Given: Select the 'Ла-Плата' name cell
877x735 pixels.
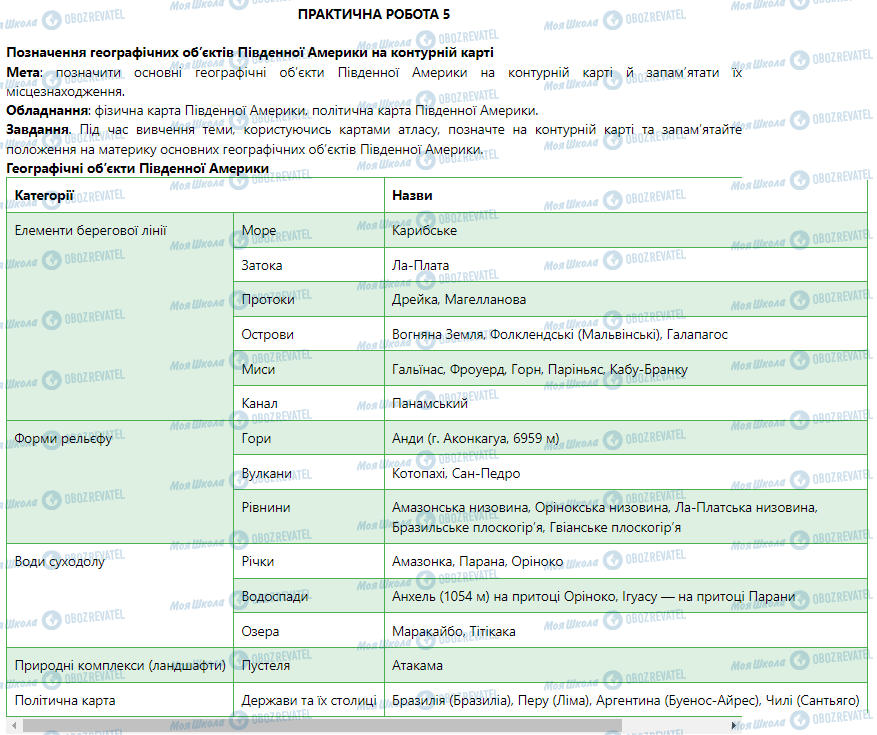Looking at the screenshot, I should [421, 266].
